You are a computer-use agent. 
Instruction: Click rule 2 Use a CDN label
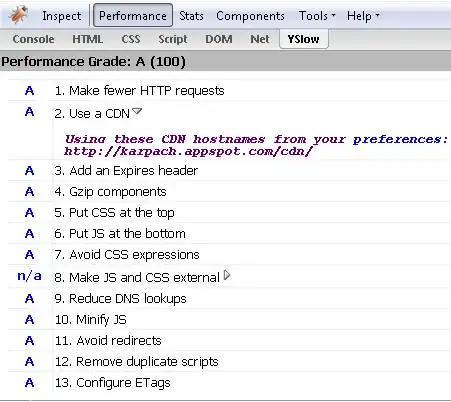coord(92,114)
